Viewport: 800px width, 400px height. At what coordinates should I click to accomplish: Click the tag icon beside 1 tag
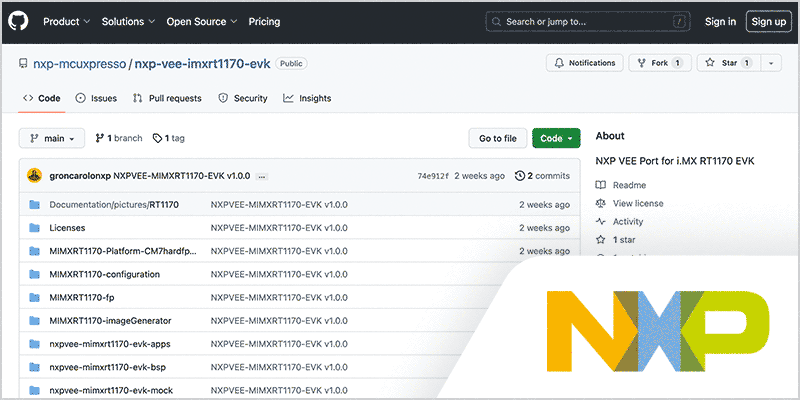click(x=157, y=138)
